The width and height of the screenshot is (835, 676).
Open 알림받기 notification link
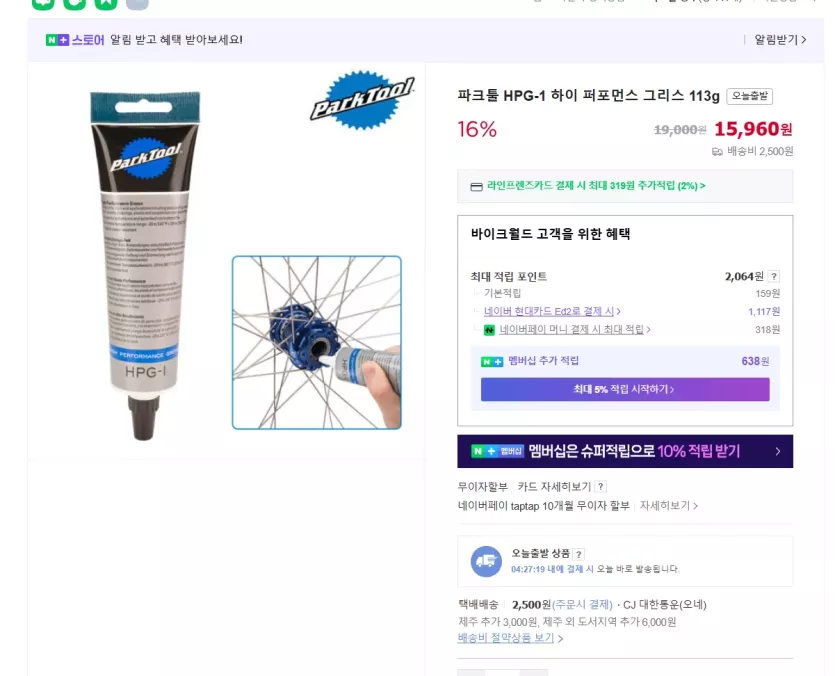tap(780, 39)
